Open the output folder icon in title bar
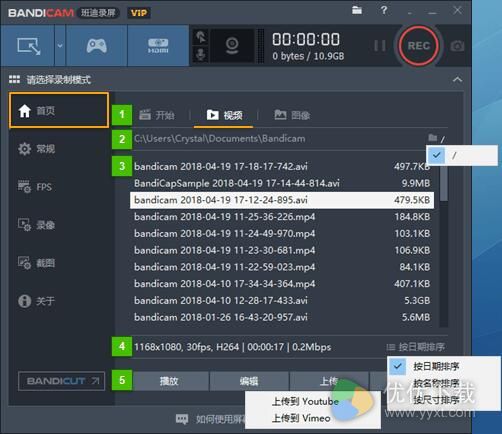The image size is (502, 434). 357,10
